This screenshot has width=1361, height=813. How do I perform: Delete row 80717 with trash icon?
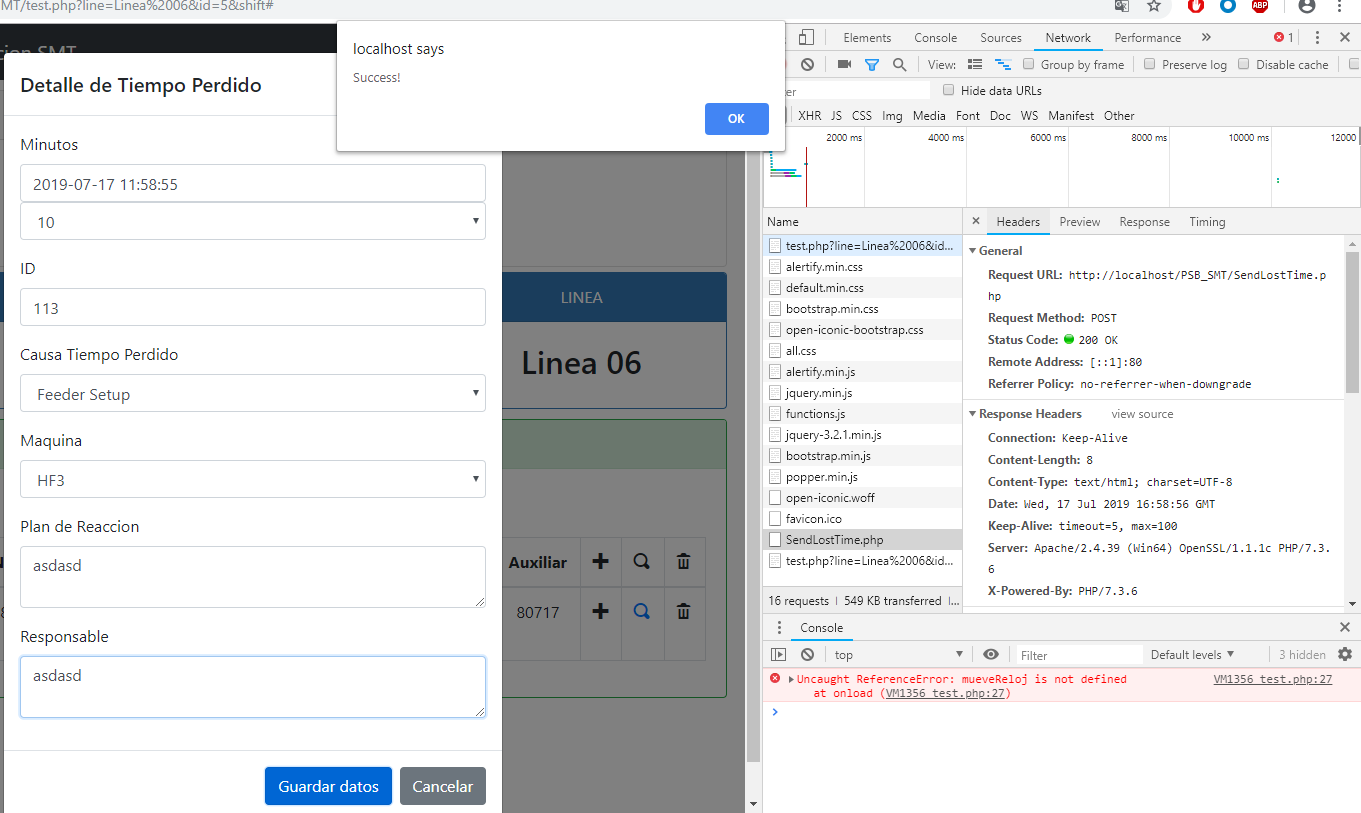pyautogui.click(x=684, y=610)
